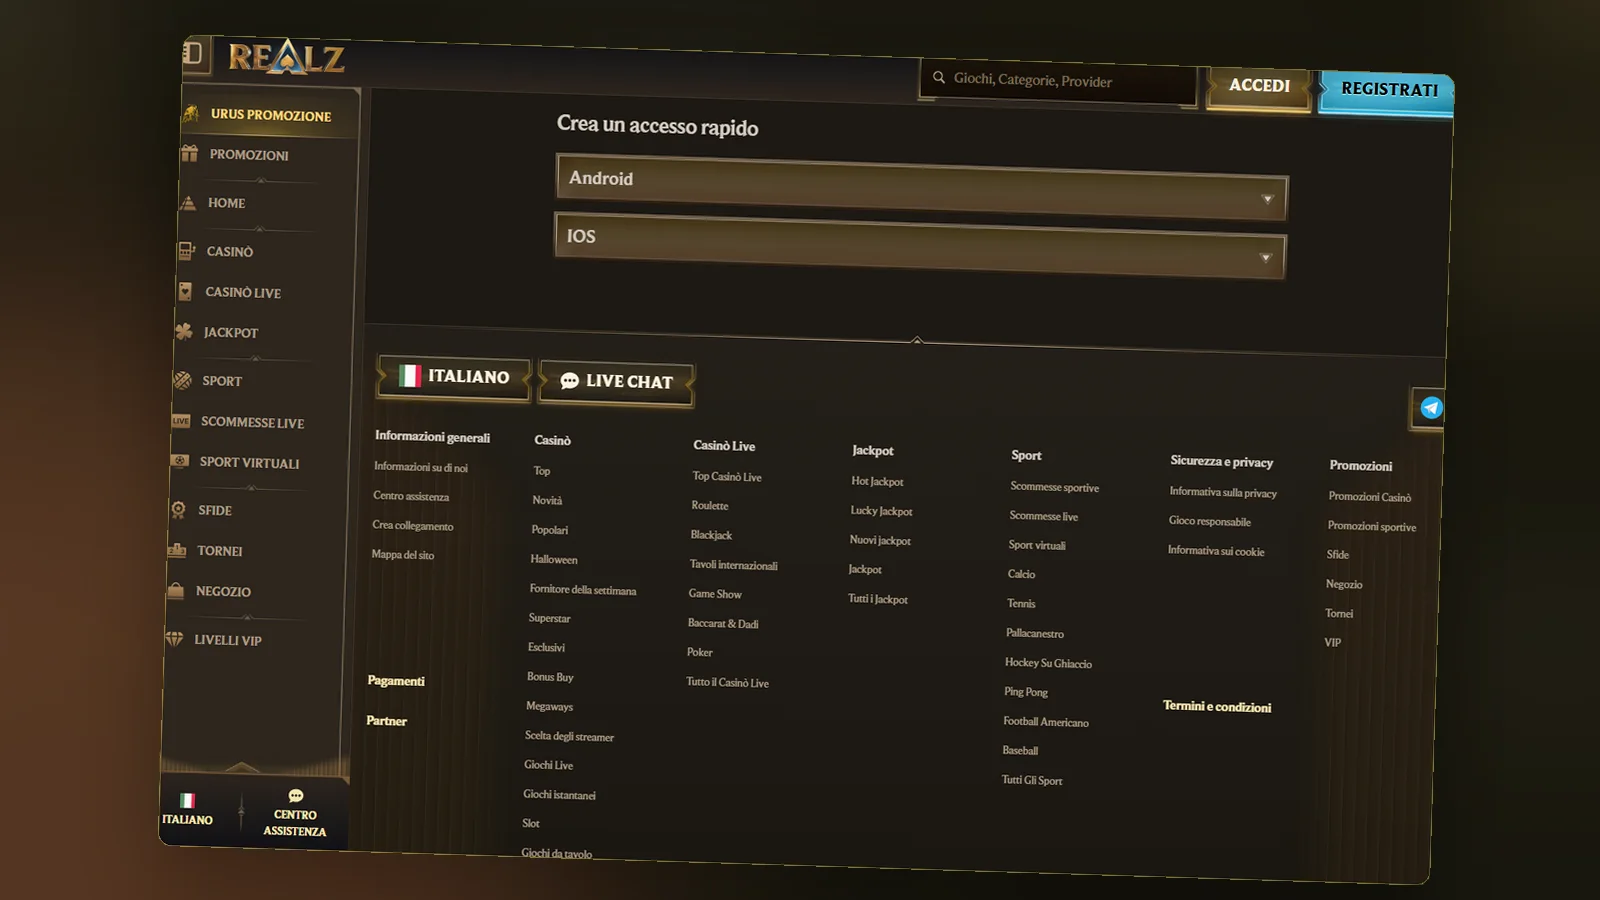
Task: Click the Accedi button
Action: click(x=1259, y=86)
